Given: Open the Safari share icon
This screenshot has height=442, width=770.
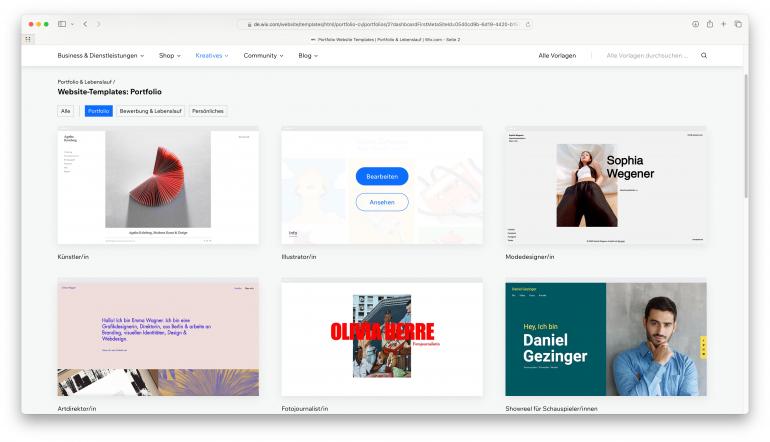Looking at the screenshot, I should pos(710,24).
